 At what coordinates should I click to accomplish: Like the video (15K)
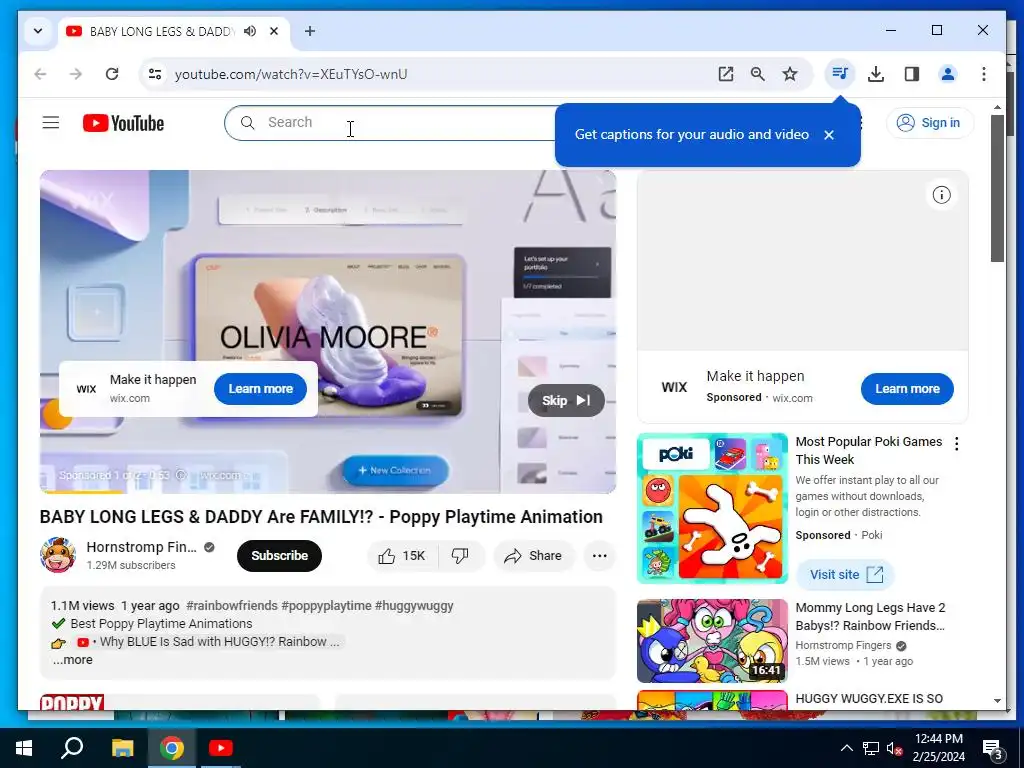[402, 556]
